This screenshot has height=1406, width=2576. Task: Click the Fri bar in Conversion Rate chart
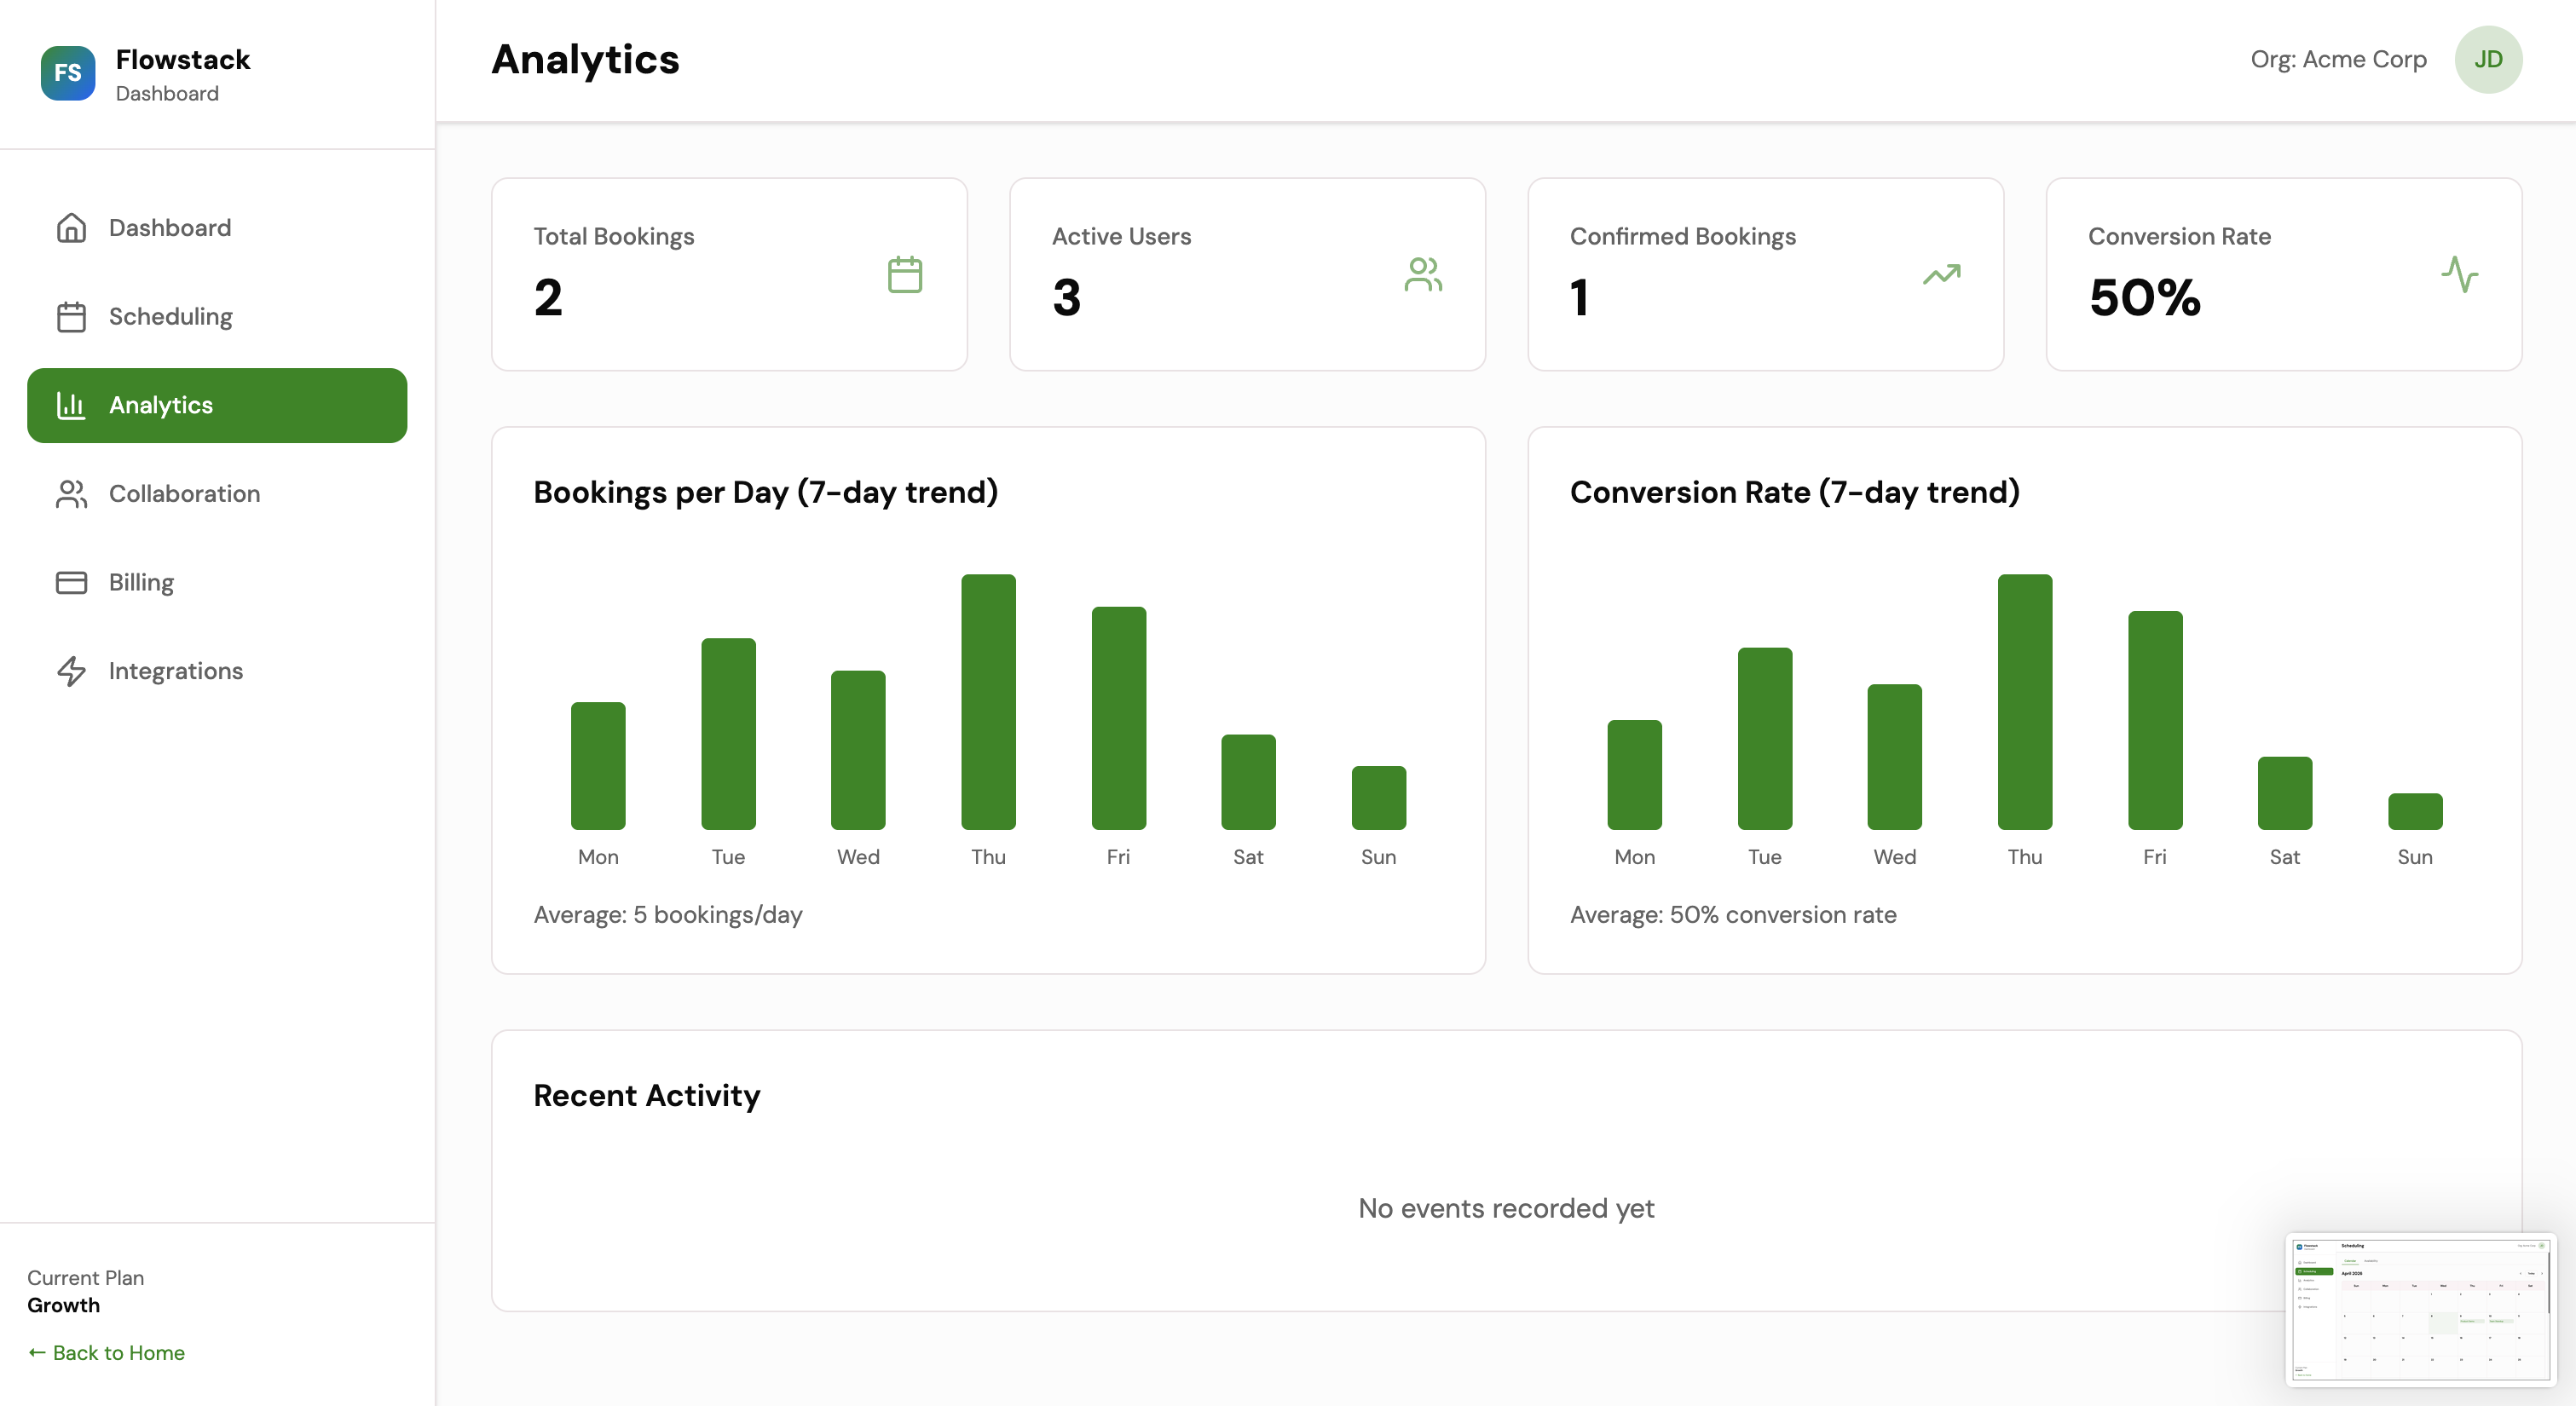coord(2154,720)
